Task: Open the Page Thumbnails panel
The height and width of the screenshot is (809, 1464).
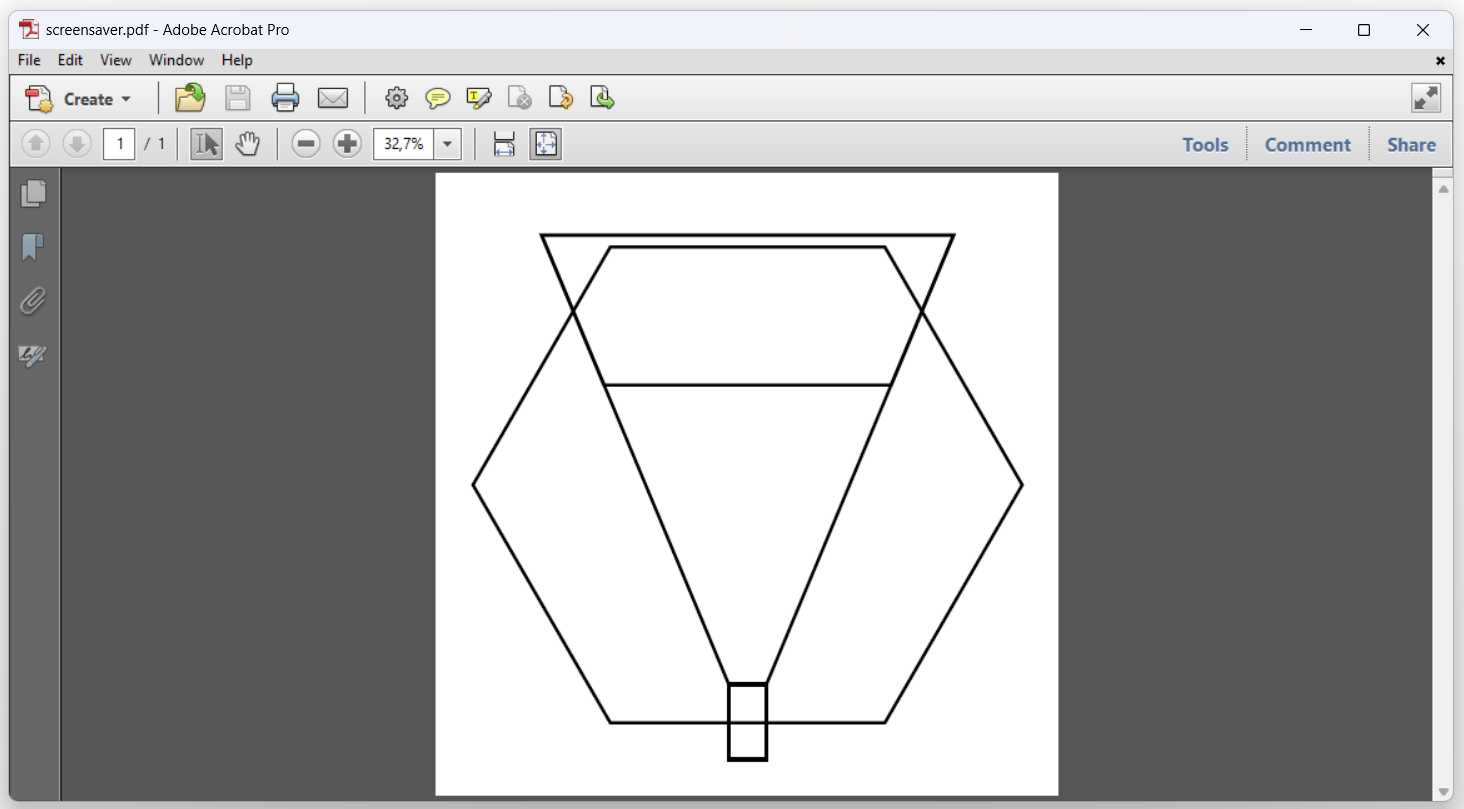Action: [x=33, y=193]
